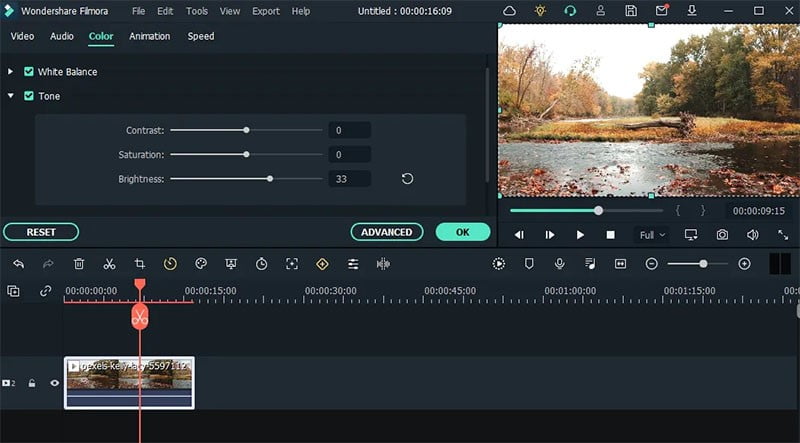The image size is (800, 443).
Task: Collapse the Tone section
Action: tap(10, 95)
